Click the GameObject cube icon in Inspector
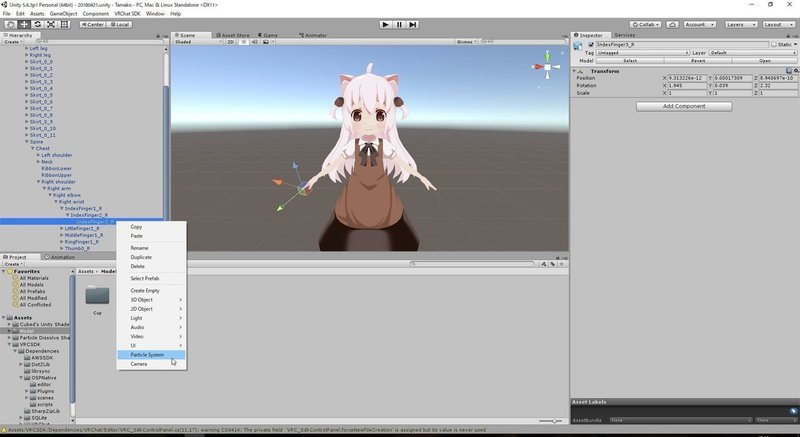This screenshot has width=800, height=437. click(578, 46)
